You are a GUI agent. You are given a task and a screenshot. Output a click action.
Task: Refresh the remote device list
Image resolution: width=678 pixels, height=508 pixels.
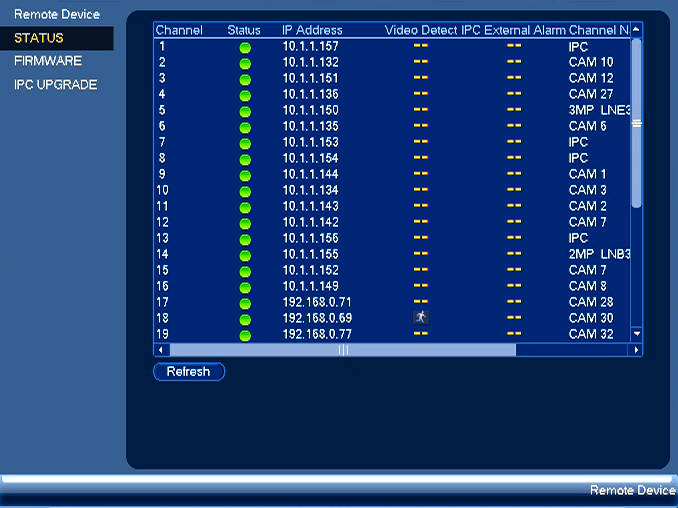coord(189,372)
